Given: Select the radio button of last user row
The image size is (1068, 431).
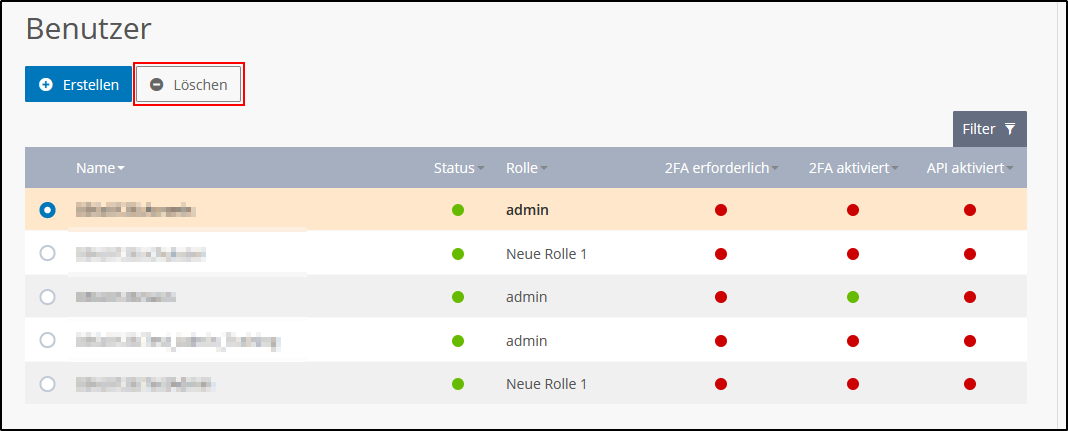Looking at the screenshot, I should (x=47, y=384).
